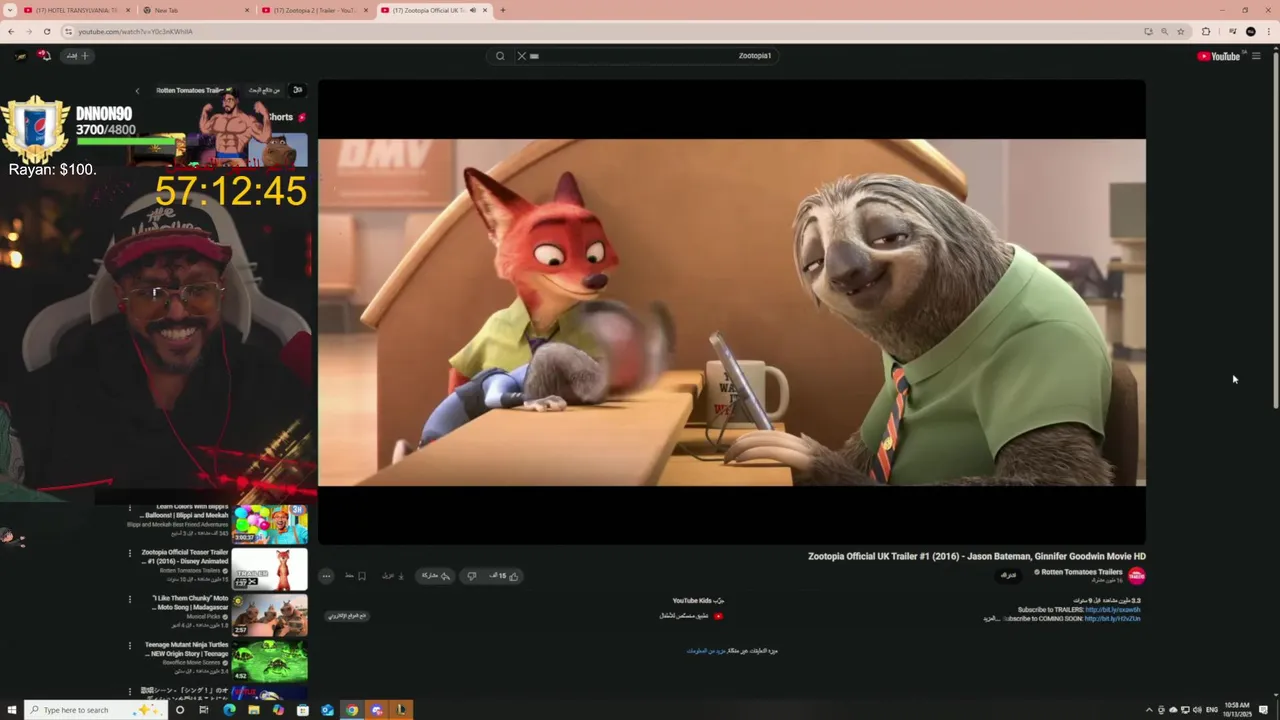Open the Blippi Learn Colors video thumbnail
1280x720 pixels.
[270, 523]
